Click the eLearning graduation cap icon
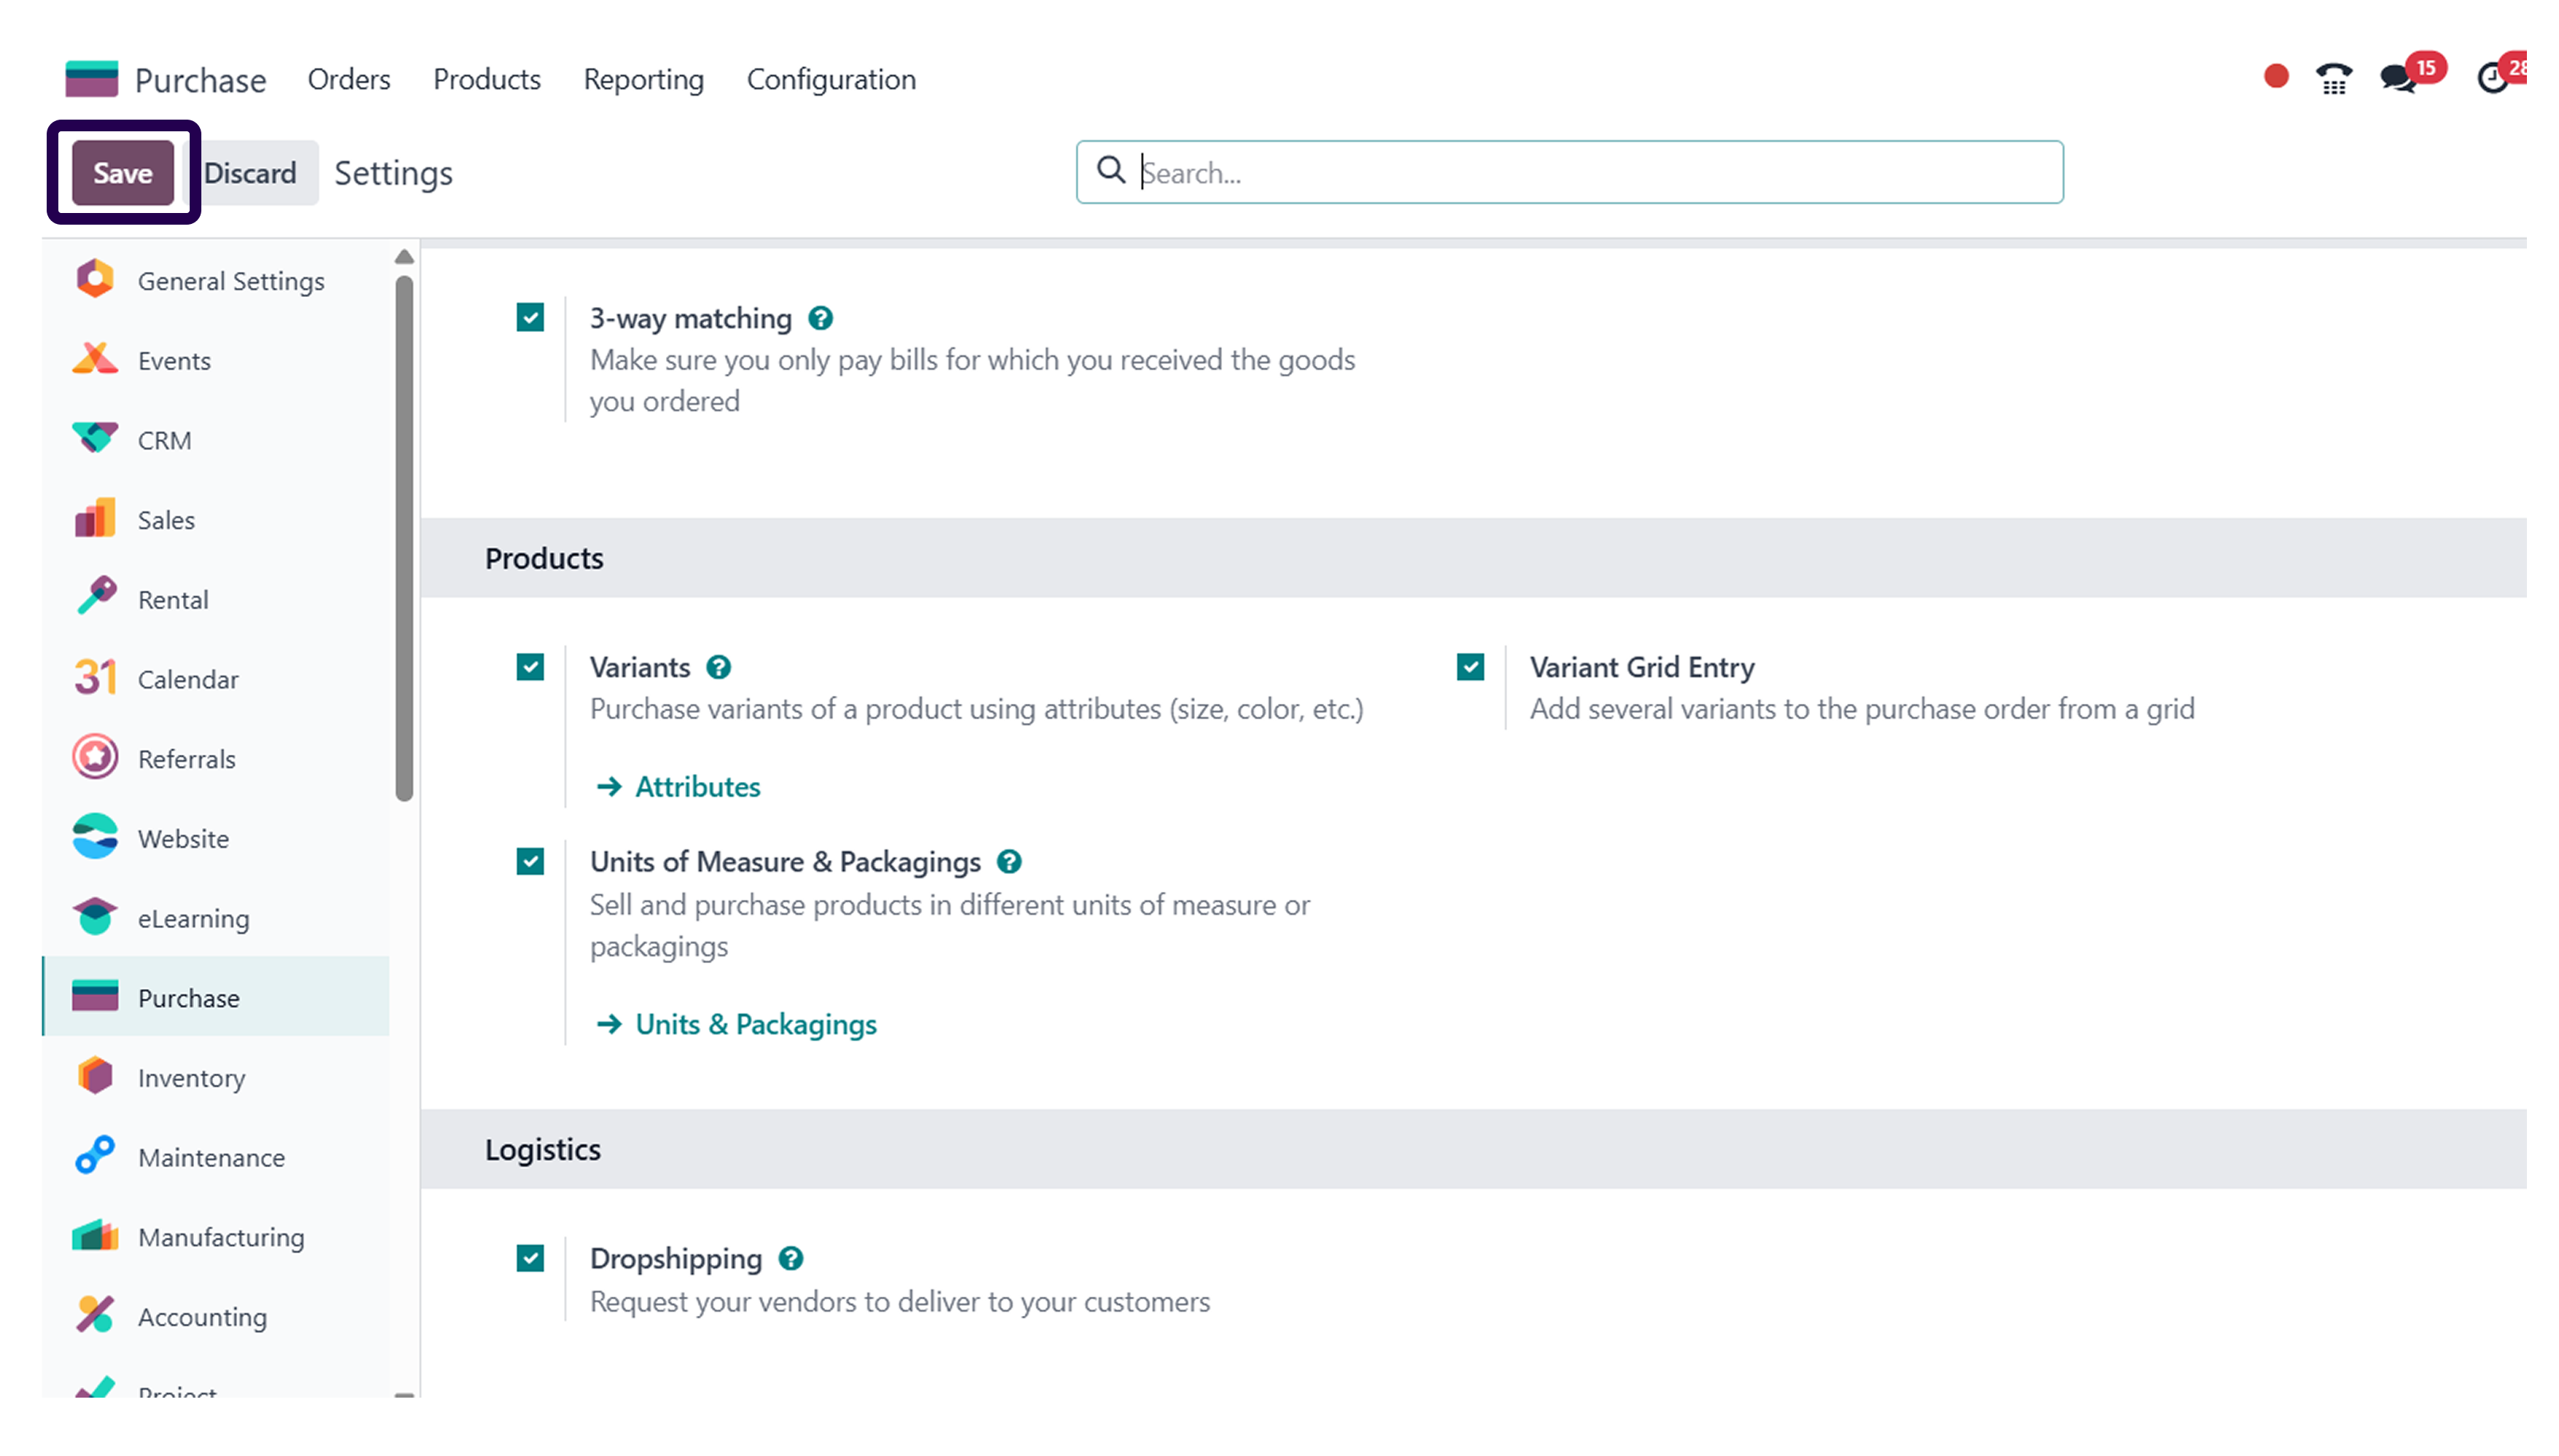This screenshot has height=1456, width=2559. [x=95, y=917]
